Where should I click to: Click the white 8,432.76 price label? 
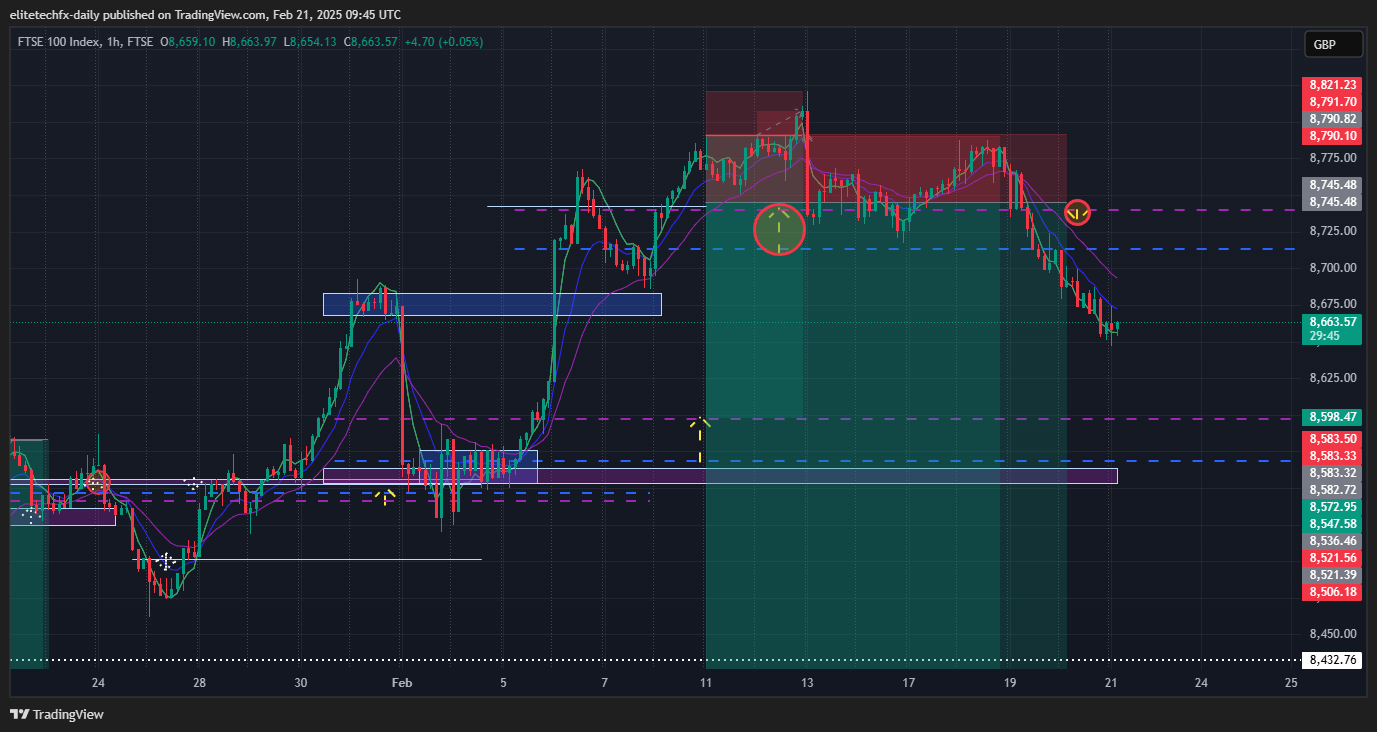[x=1331, y=660]
